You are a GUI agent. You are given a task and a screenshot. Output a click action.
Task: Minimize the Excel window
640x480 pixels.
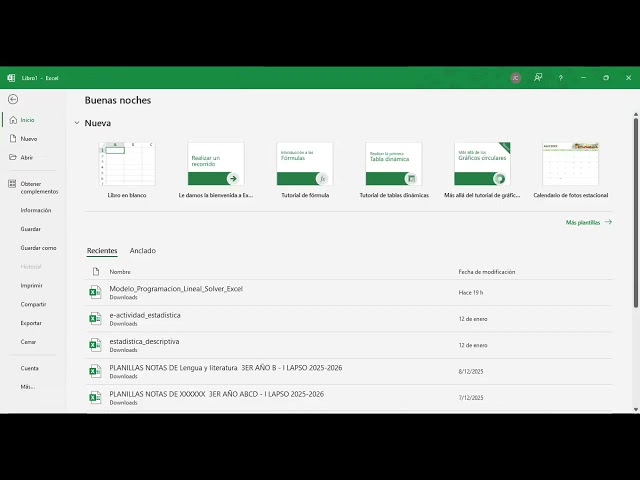(x=584, y=78)
